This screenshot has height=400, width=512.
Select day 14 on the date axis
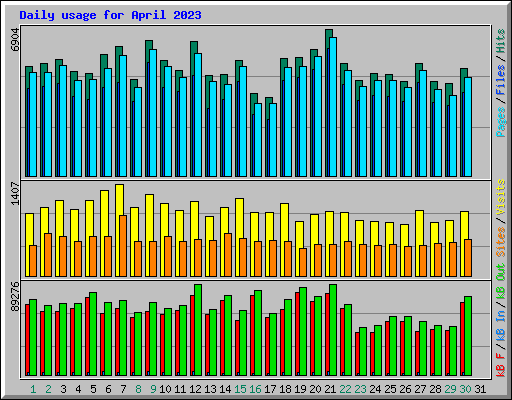225,389
